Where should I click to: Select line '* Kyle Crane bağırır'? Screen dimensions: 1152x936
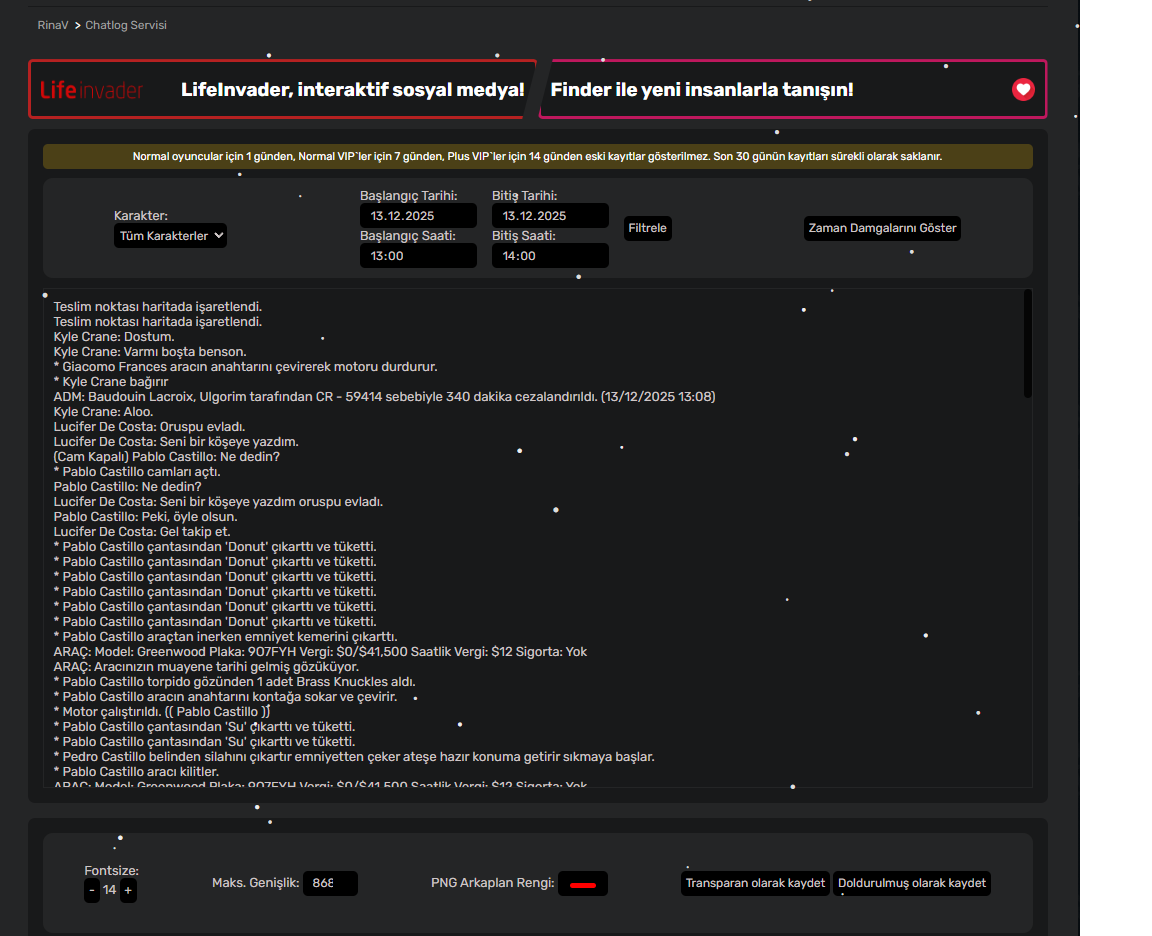(111, 382)
